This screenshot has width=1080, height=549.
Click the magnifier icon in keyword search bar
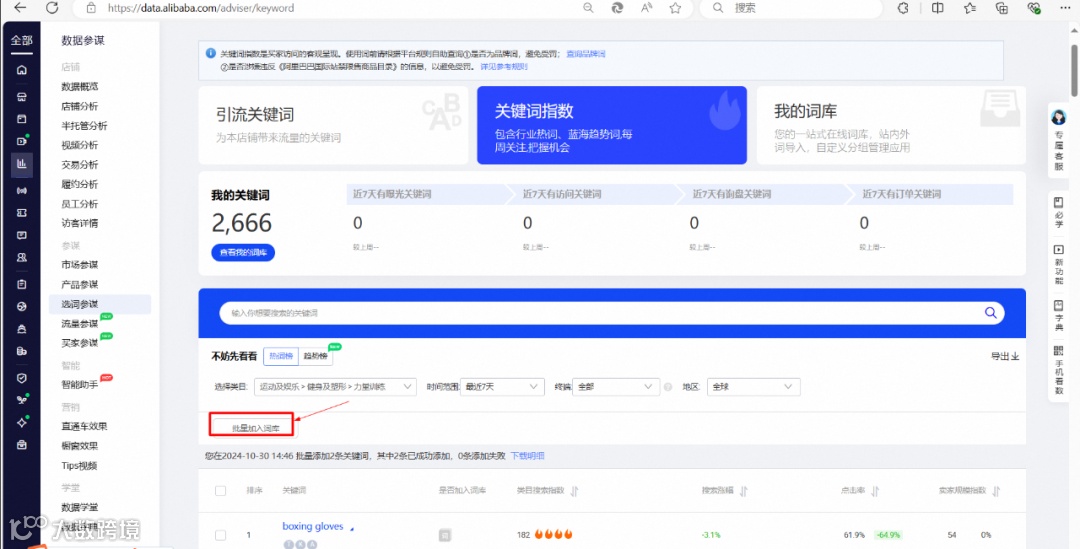point(990,313)
